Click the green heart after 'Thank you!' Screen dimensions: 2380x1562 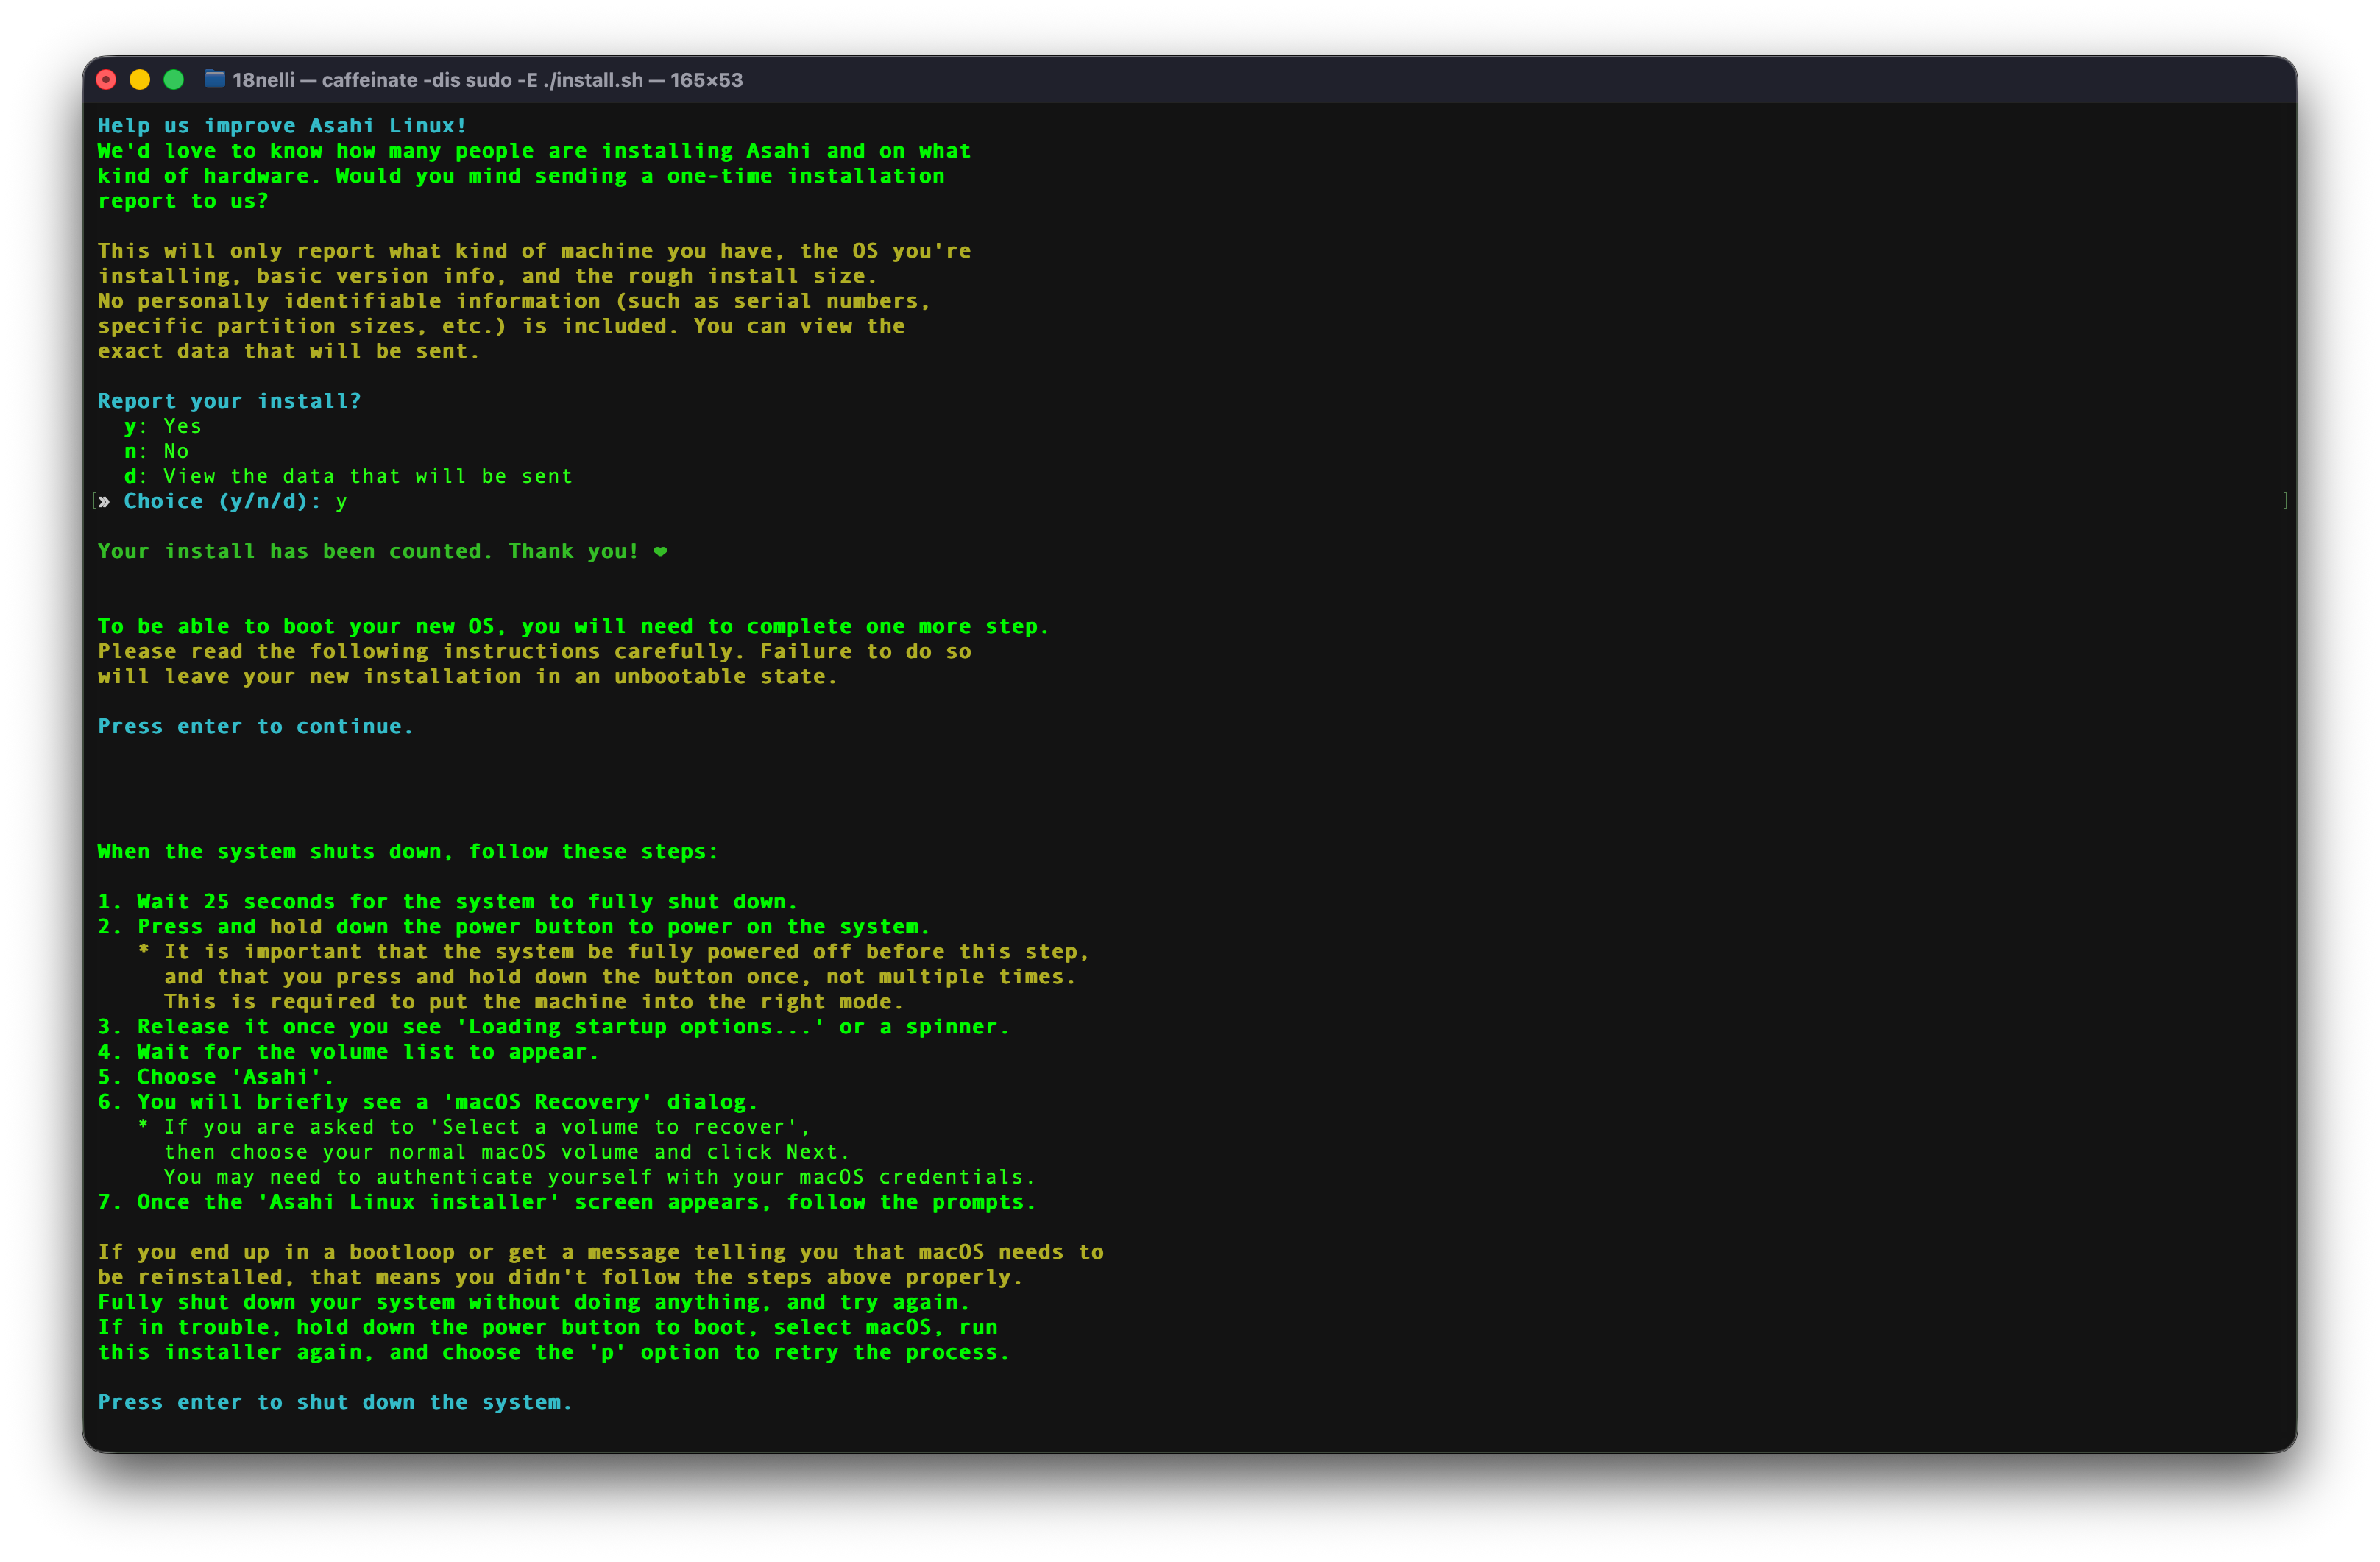(x=660, y=552)
